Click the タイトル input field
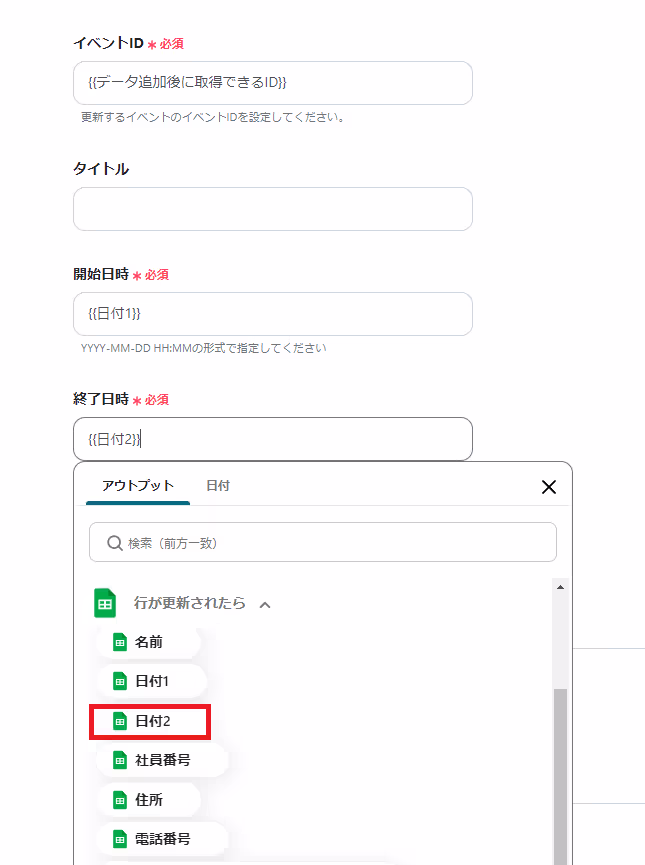Screen dimensions: 645x865 [273, 209]
